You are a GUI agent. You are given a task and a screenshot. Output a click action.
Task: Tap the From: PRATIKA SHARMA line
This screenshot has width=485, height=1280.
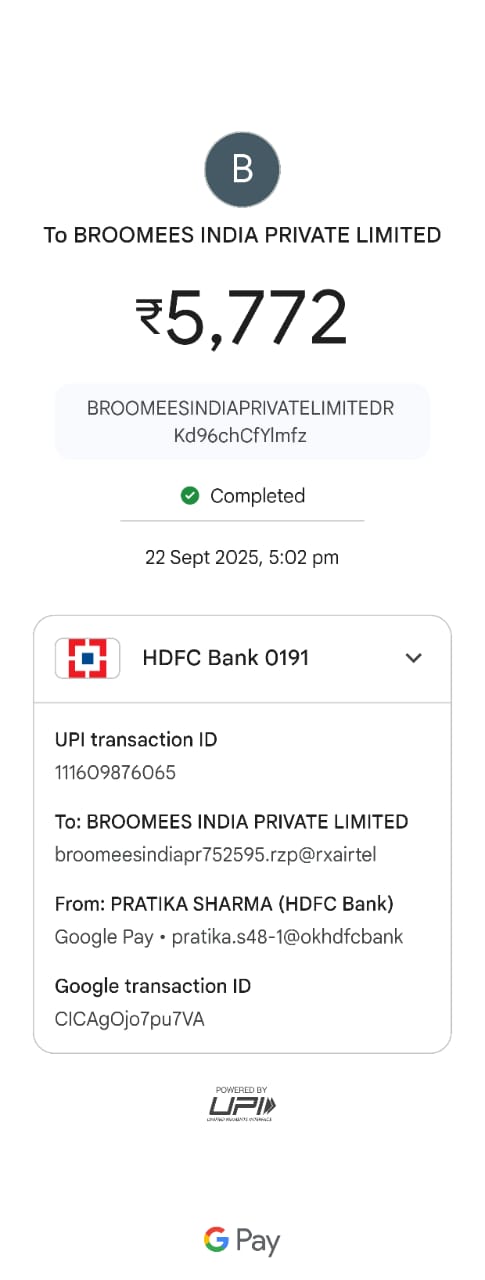pyautogui.click(x=224, y=904)
